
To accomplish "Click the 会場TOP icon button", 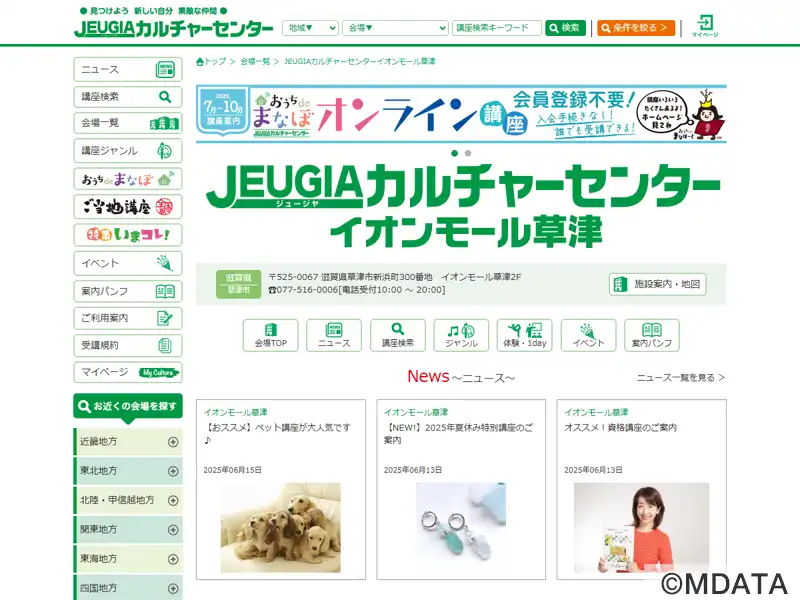I will [x=270, y=335].
